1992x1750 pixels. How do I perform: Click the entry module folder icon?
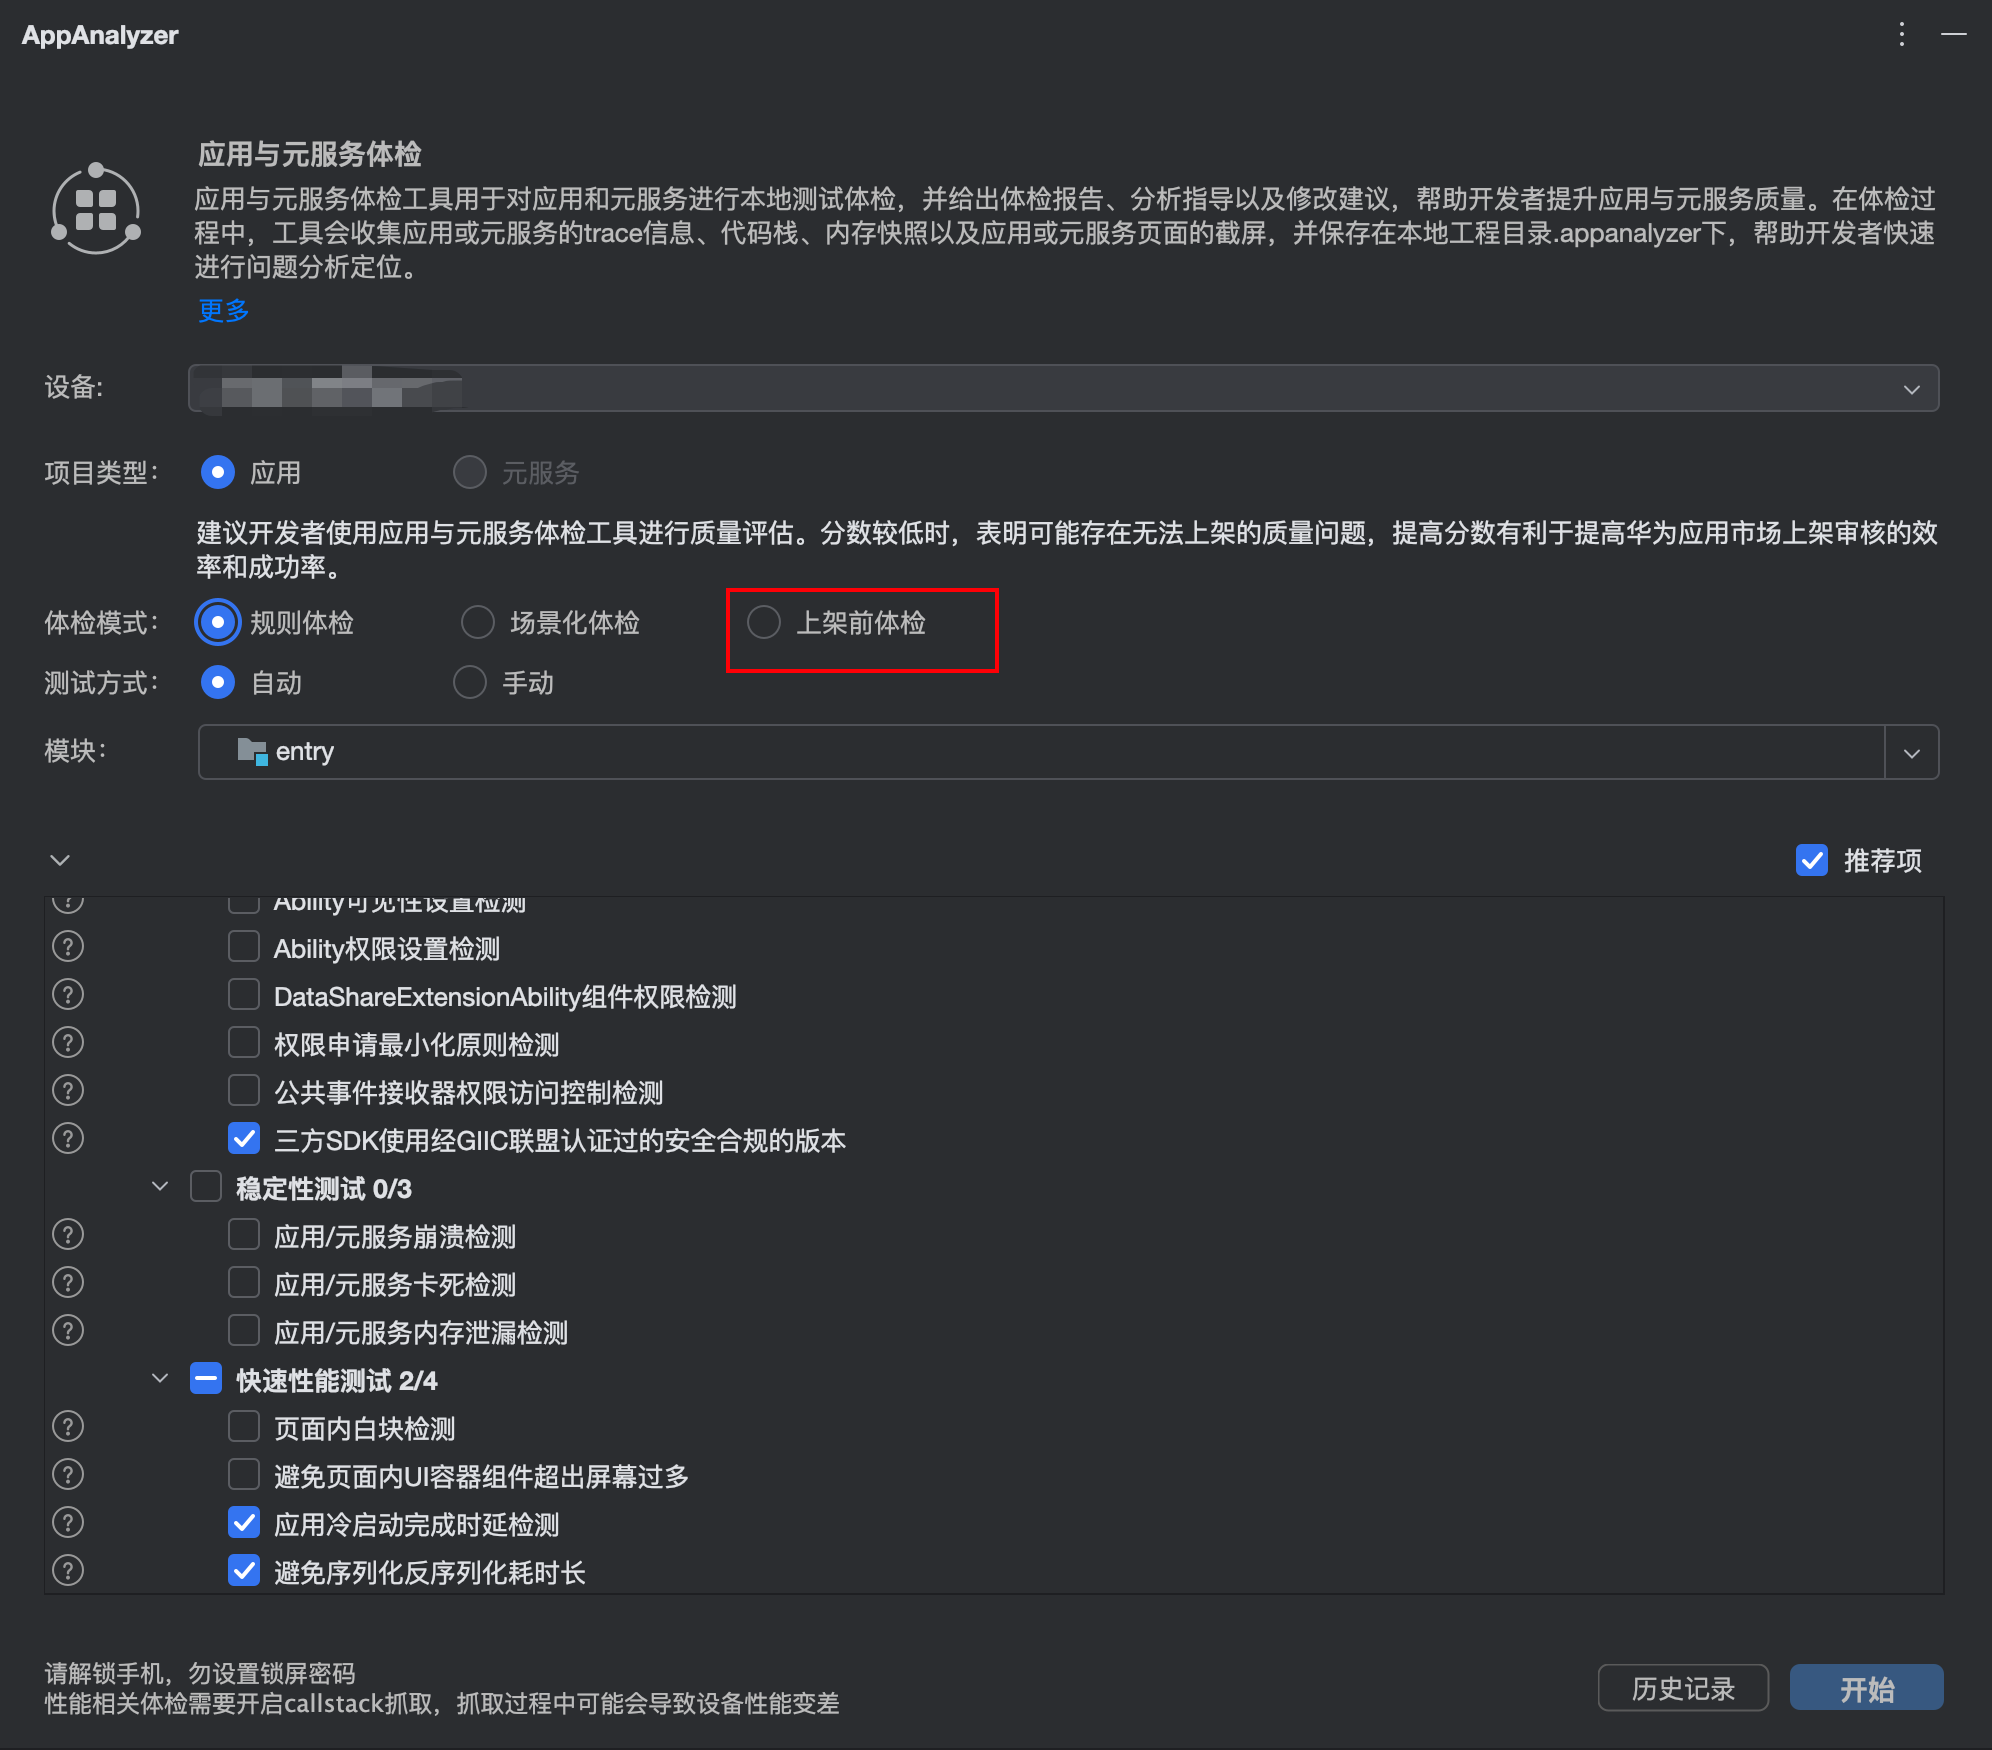coord(251,751)
